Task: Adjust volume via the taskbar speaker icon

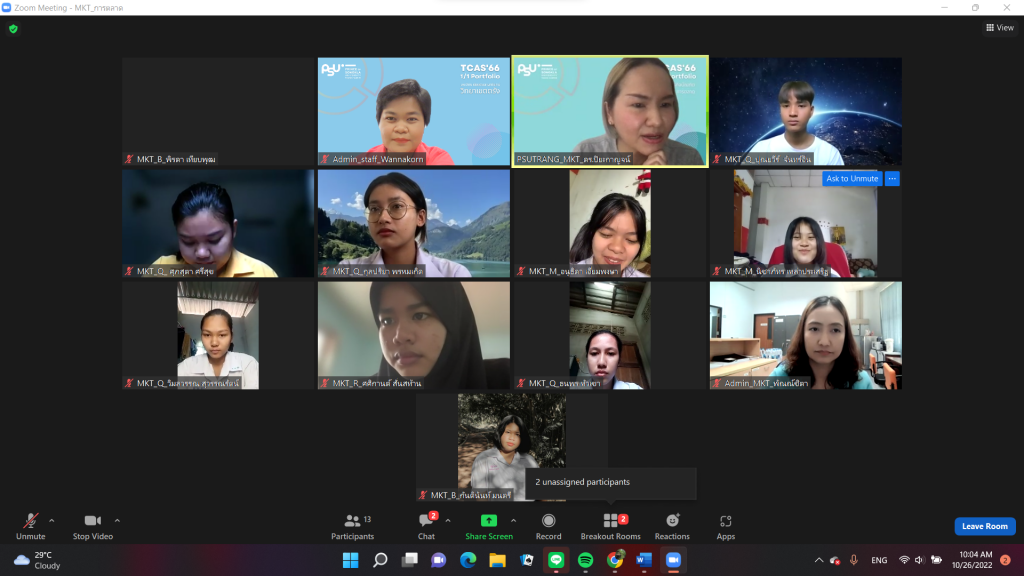Action: pos(918,560)
